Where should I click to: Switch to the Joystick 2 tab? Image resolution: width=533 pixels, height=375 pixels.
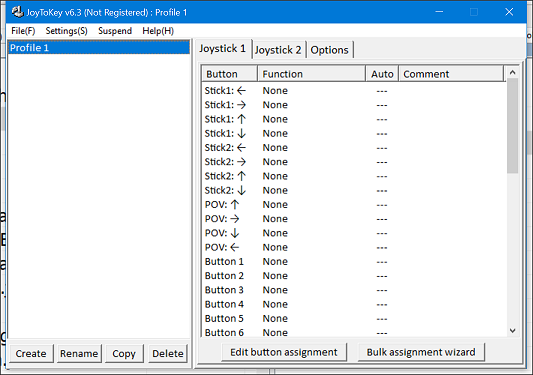[x=278, y=50]
